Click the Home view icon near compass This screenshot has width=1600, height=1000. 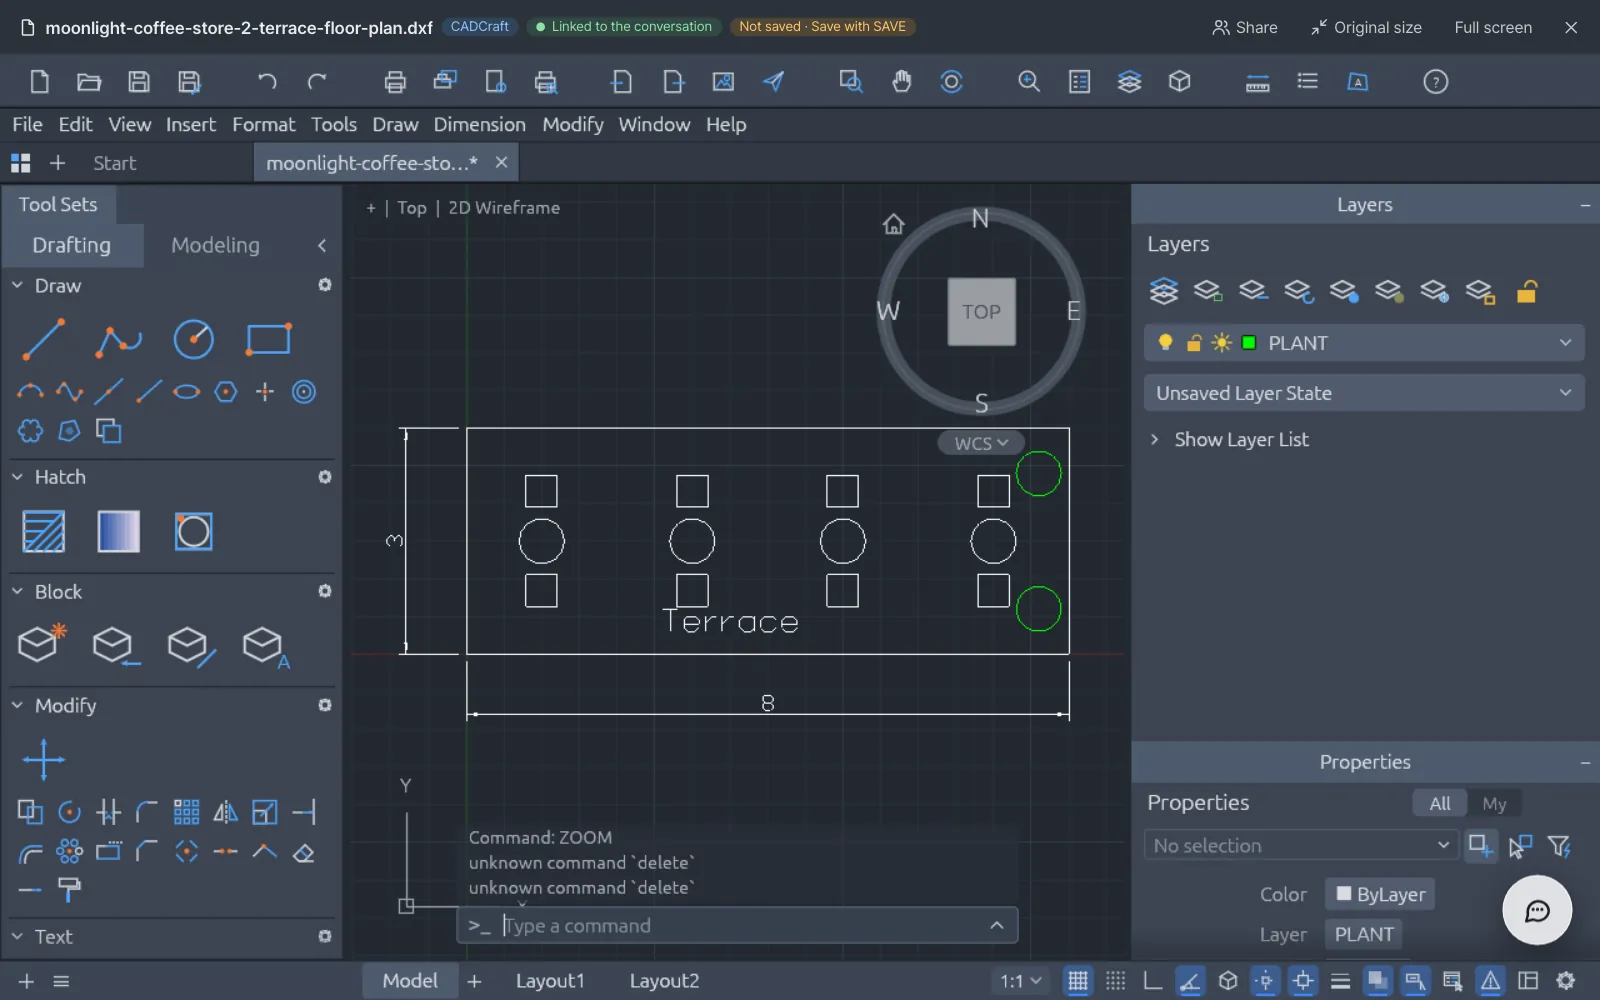[893, 224]
